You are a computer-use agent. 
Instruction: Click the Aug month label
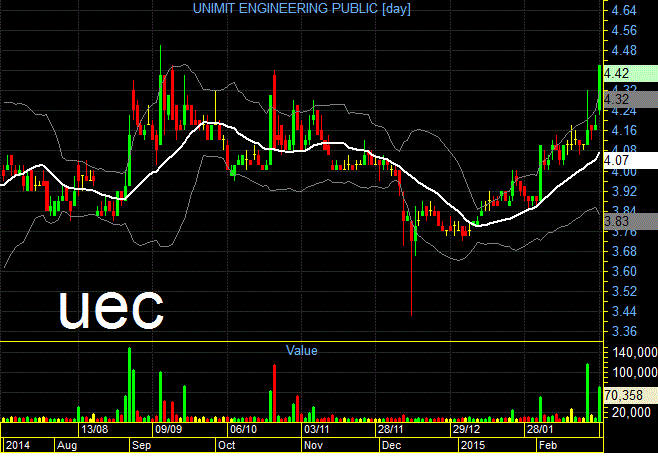[67, 445]
